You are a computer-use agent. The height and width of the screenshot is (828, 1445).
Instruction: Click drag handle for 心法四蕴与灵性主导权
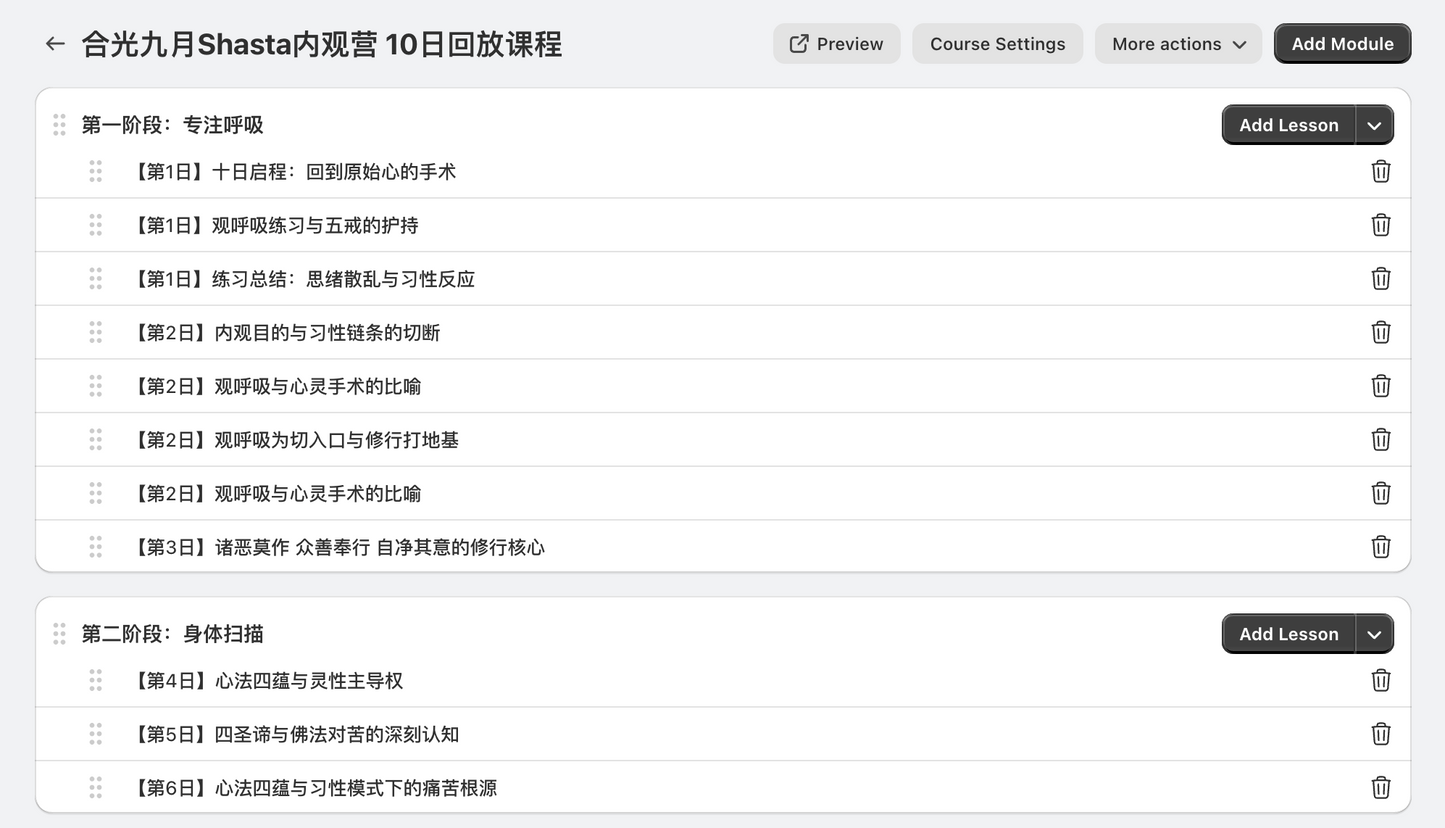click(x=95, y=680)
